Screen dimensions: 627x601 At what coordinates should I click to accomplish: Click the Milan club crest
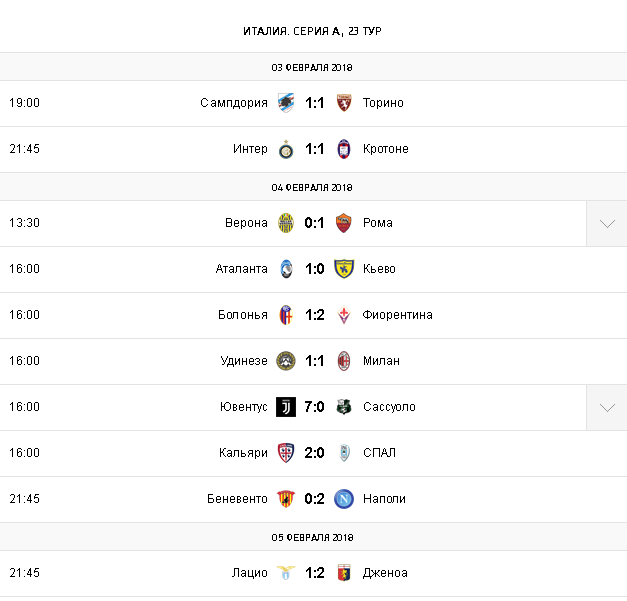pos(344,361)
